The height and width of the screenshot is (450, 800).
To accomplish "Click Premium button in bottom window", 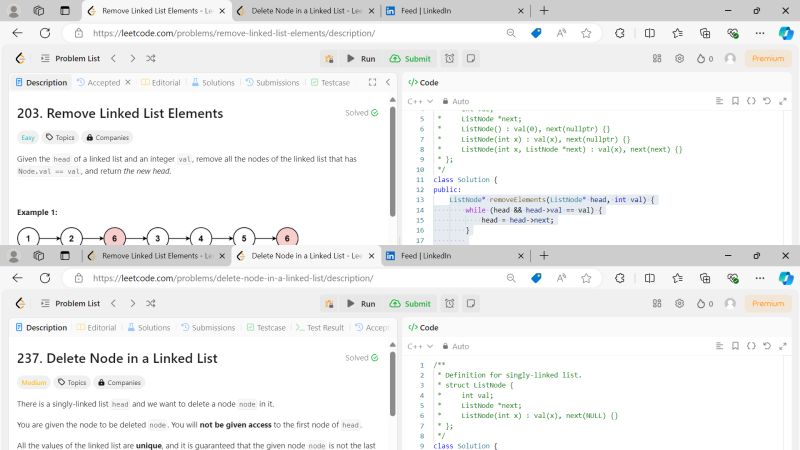I will tap(768, 304).
